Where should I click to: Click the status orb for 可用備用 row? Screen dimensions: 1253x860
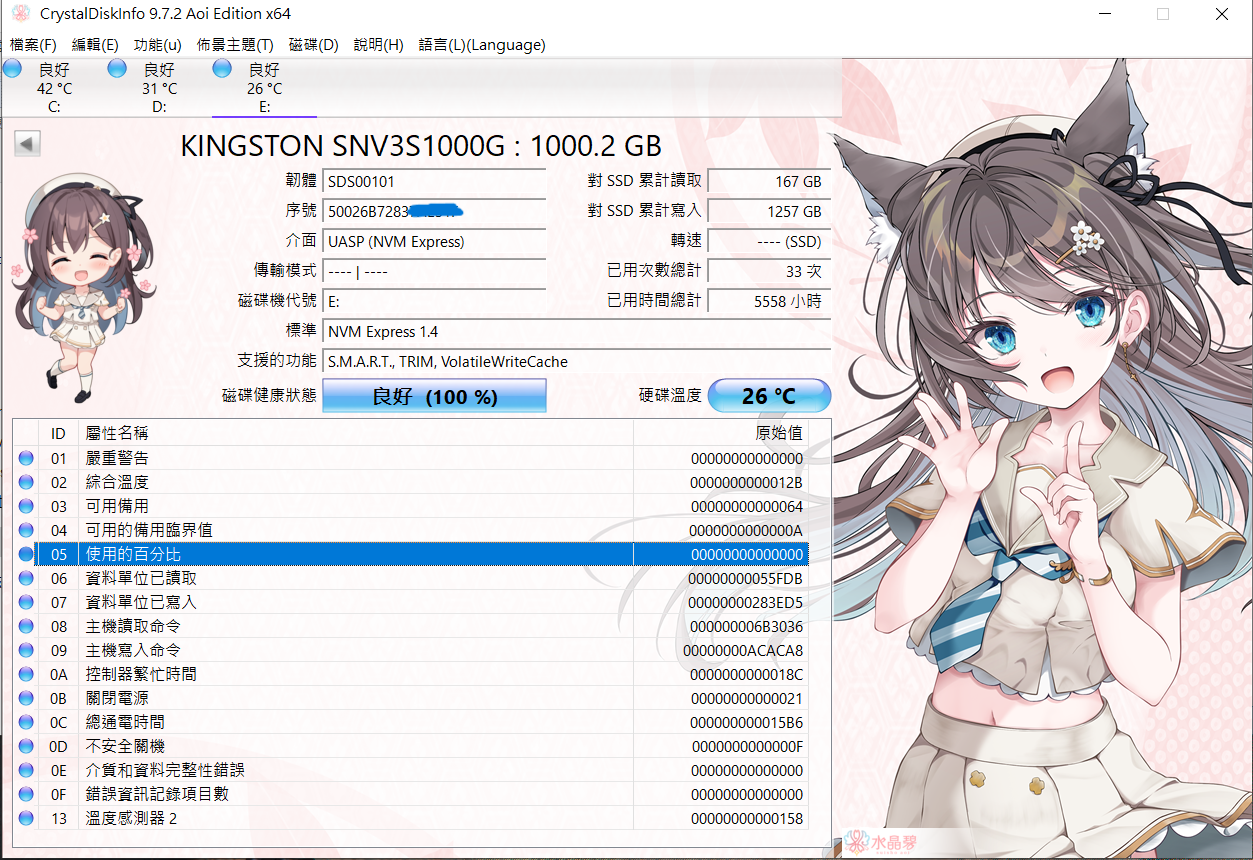tap(26, 506)
